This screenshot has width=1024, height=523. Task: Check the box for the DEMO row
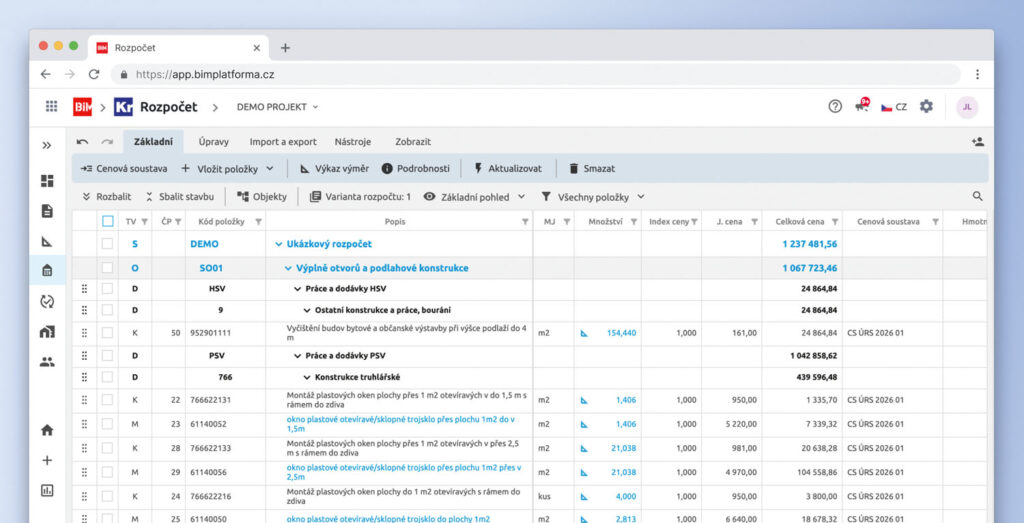108,244
